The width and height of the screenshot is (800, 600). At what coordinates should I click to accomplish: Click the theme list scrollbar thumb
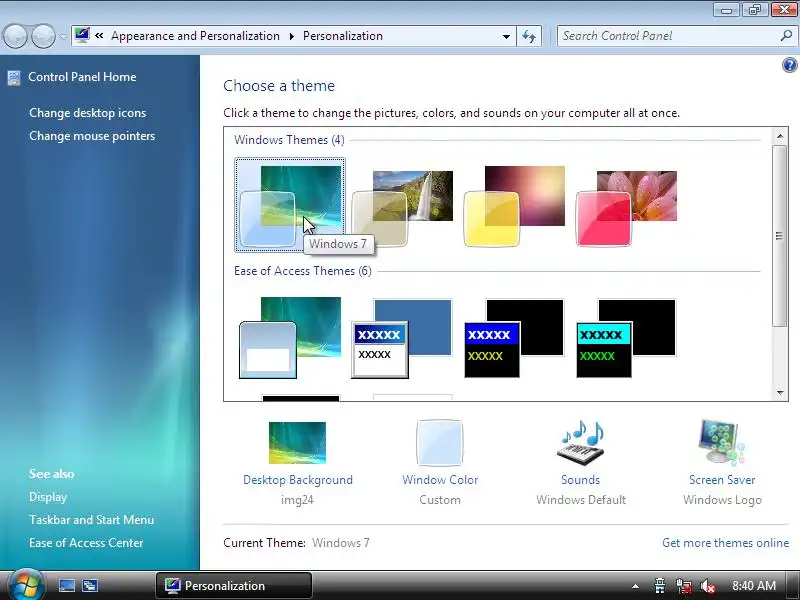[x=780, y=236]
